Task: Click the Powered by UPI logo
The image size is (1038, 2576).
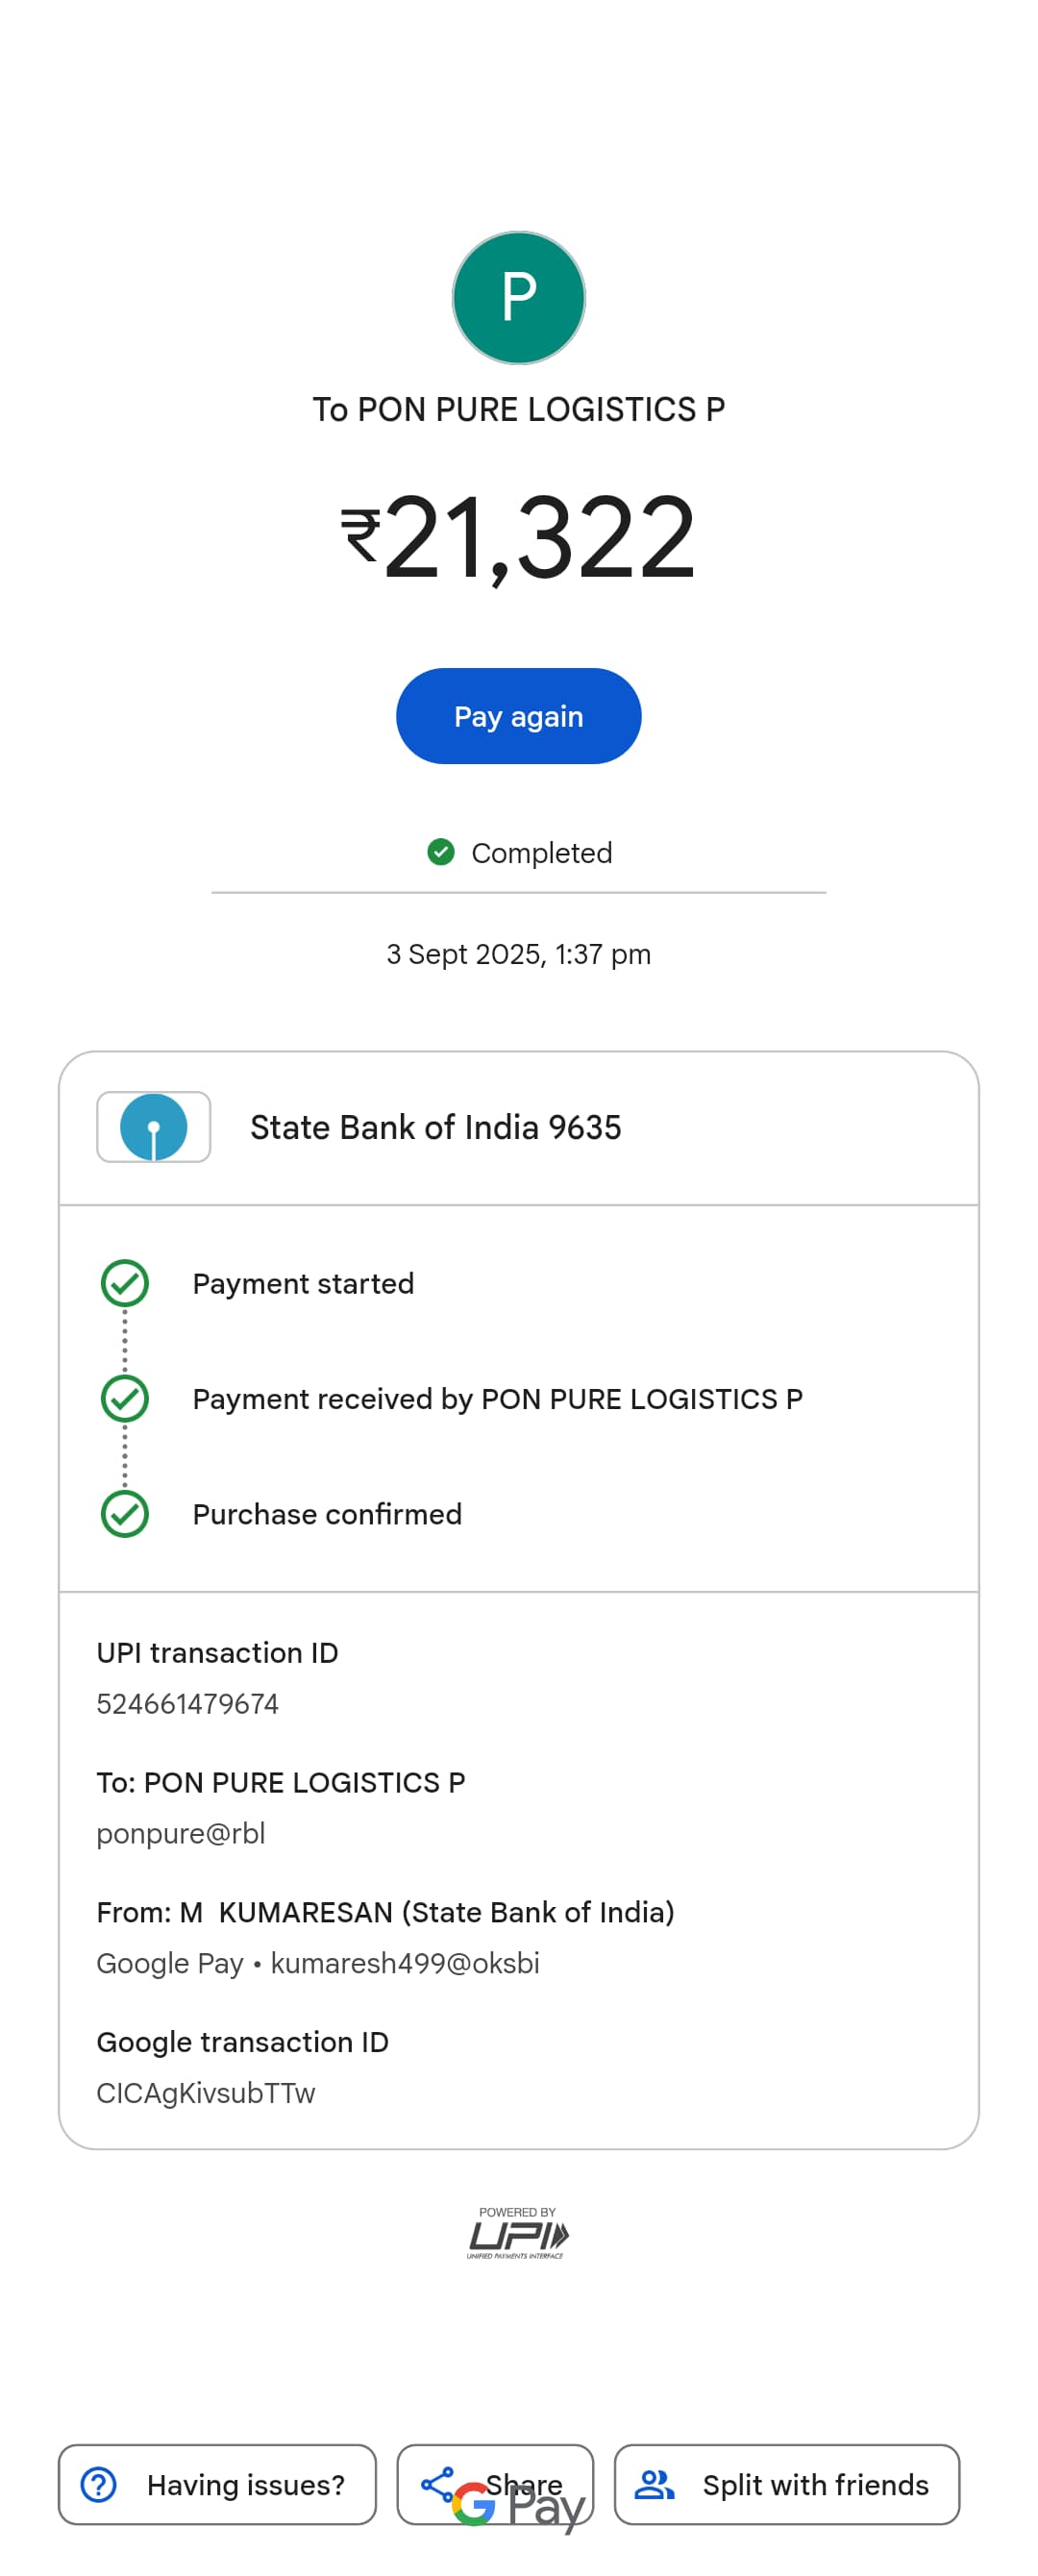Action: [x=517, y=2233]
